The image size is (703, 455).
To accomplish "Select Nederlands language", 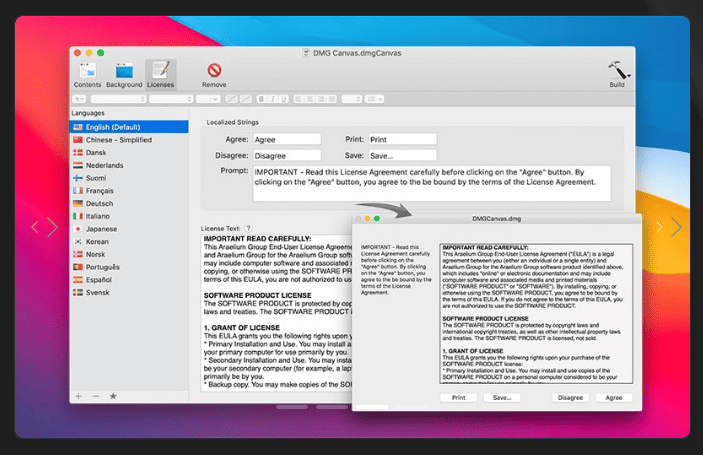I will click(129, 165).
